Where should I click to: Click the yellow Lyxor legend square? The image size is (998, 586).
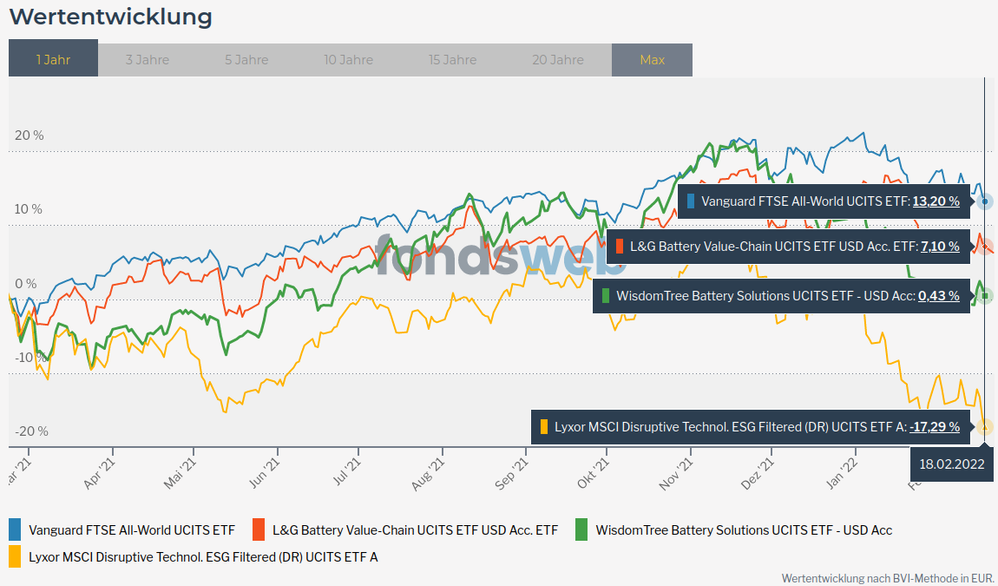coord(15,556)
